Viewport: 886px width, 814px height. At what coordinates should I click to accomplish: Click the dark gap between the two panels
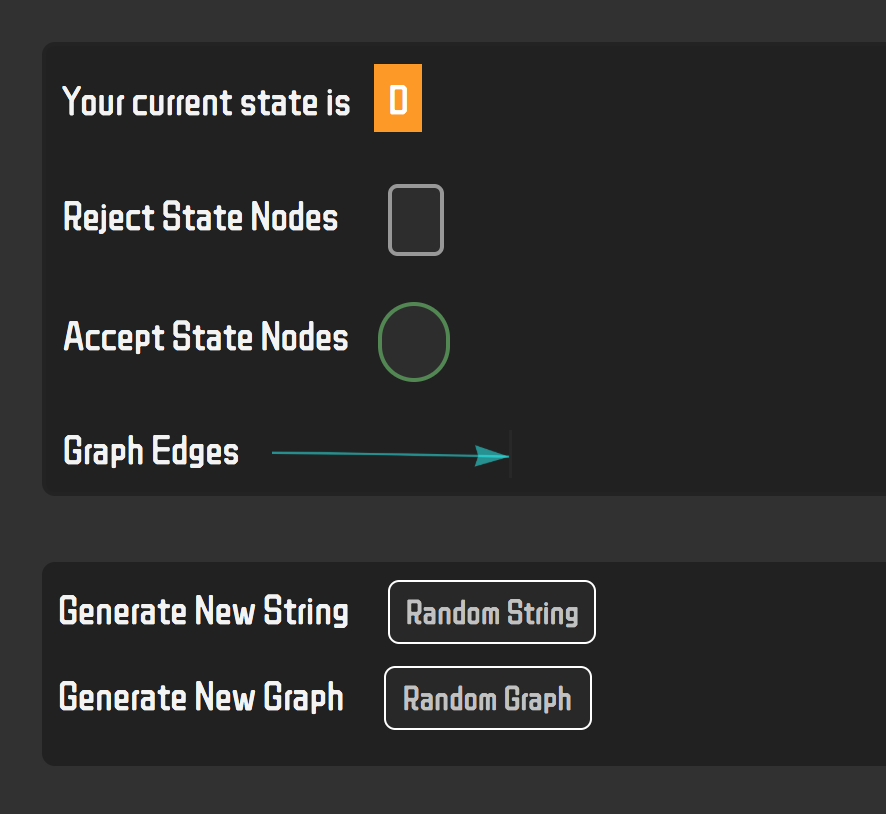(x=452, y=529)
